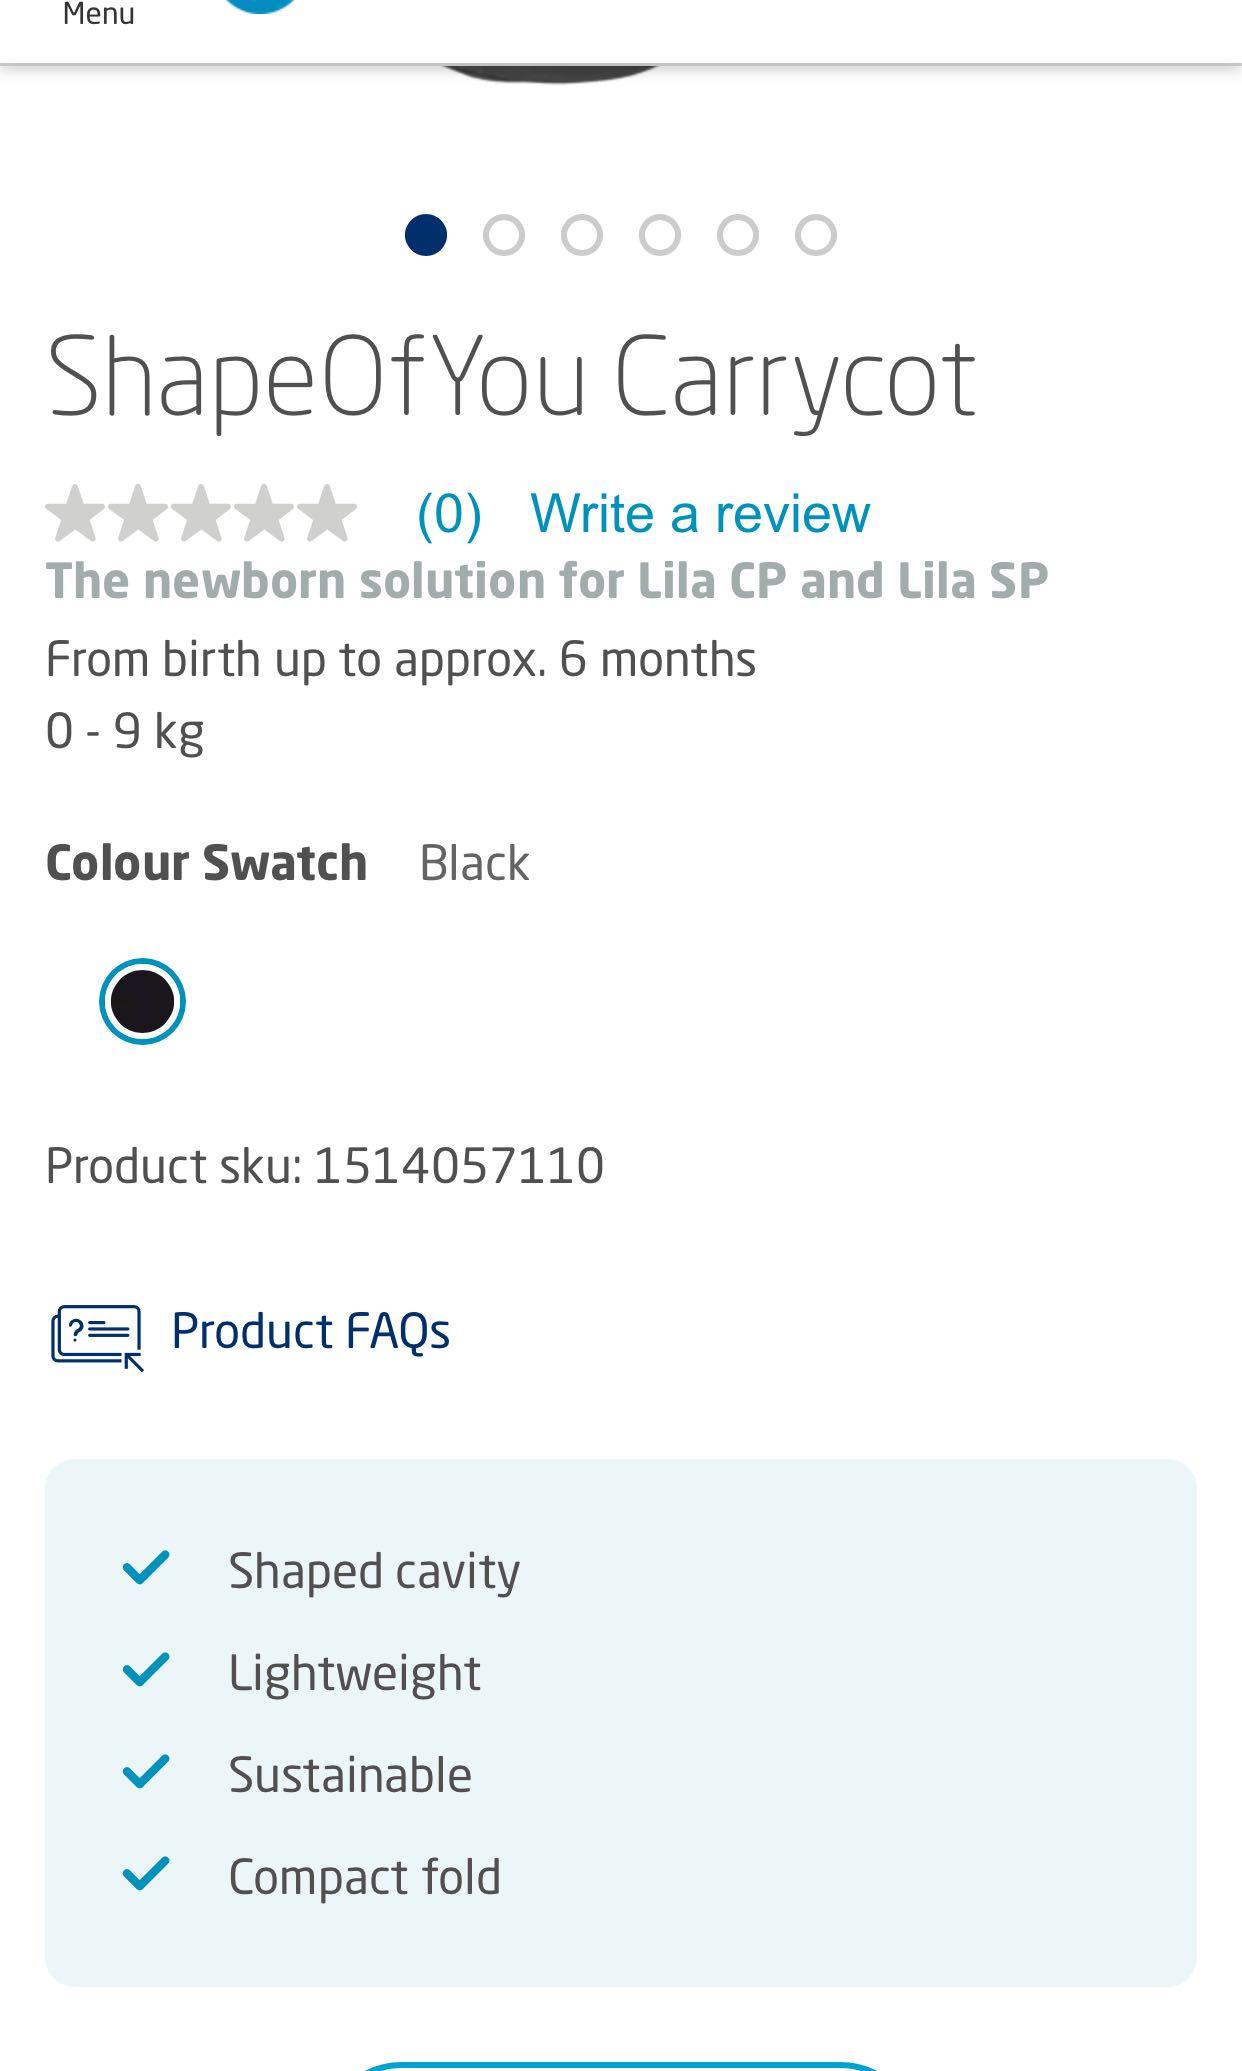
Task: Go to the third carousel image dot
Action: pyautogui.click(x=582, y=236)
